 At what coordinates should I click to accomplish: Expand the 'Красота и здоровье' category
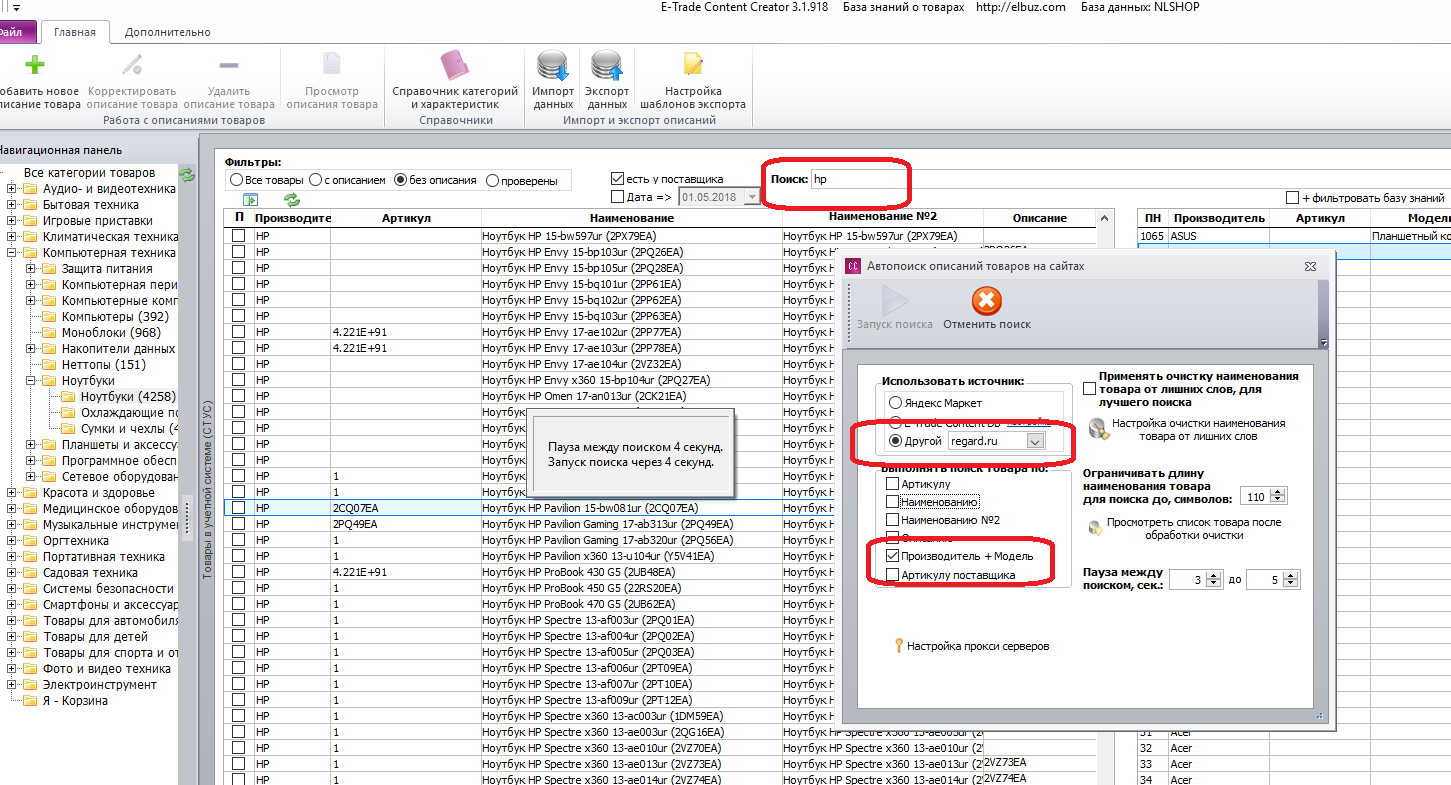click(x=12, y=493)
